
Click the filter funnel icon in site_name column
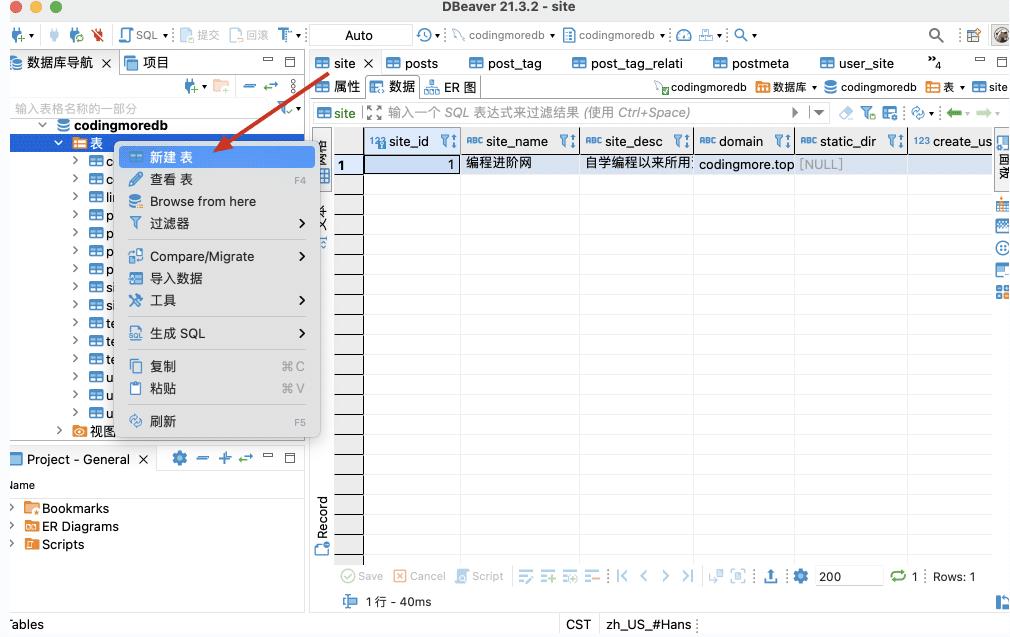pyautogui.click(x=566, y=141)
